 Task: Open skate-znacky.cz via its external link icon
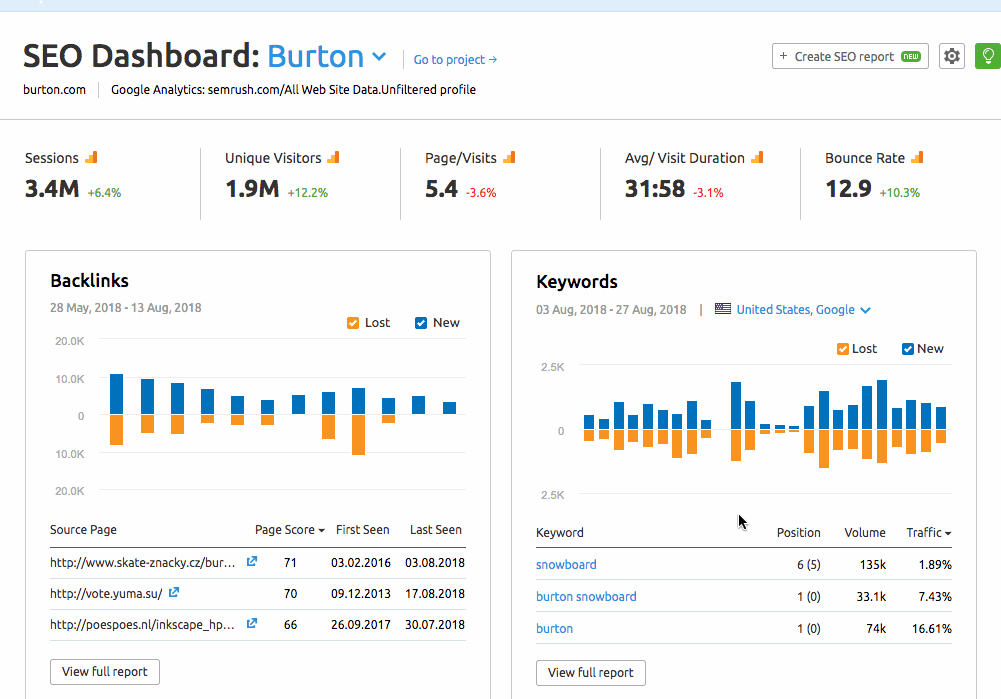click(251, 562)
